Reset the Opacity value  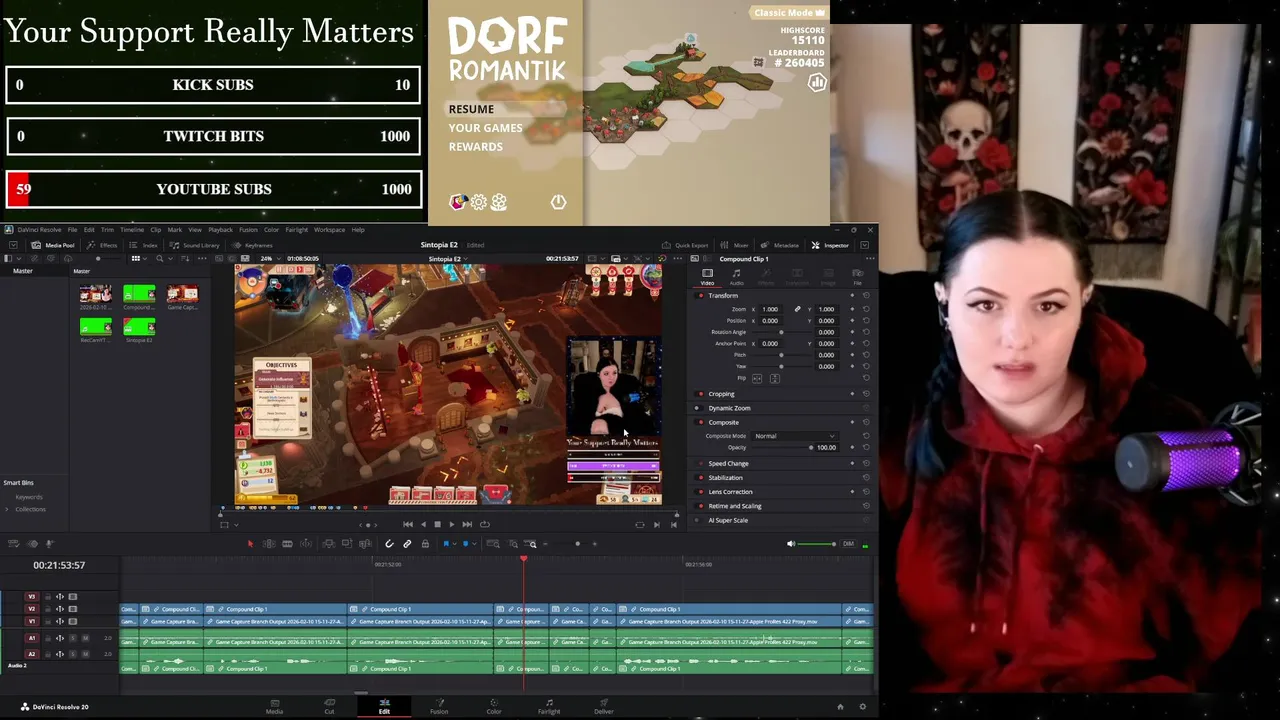(x=866, y=448)
